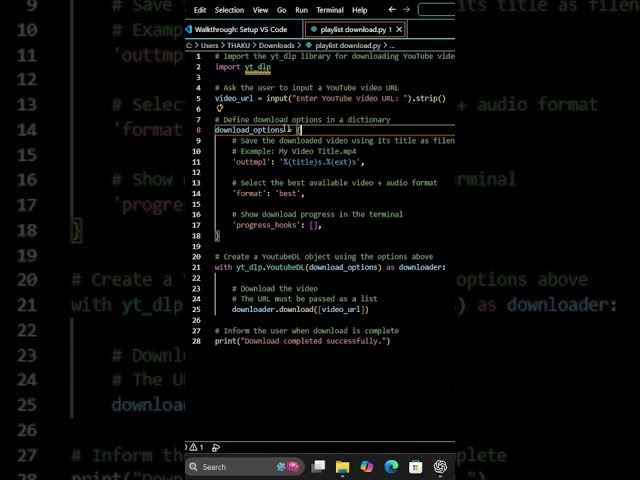The width and height of the screenshot is (640, 480).
Task: Open the View menu
Action: [260, 10]
